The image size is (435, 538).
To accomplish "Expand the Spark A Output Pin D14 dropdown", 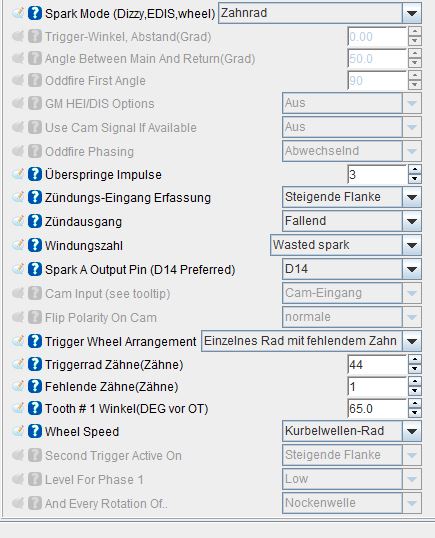I will tap(412, 269).
